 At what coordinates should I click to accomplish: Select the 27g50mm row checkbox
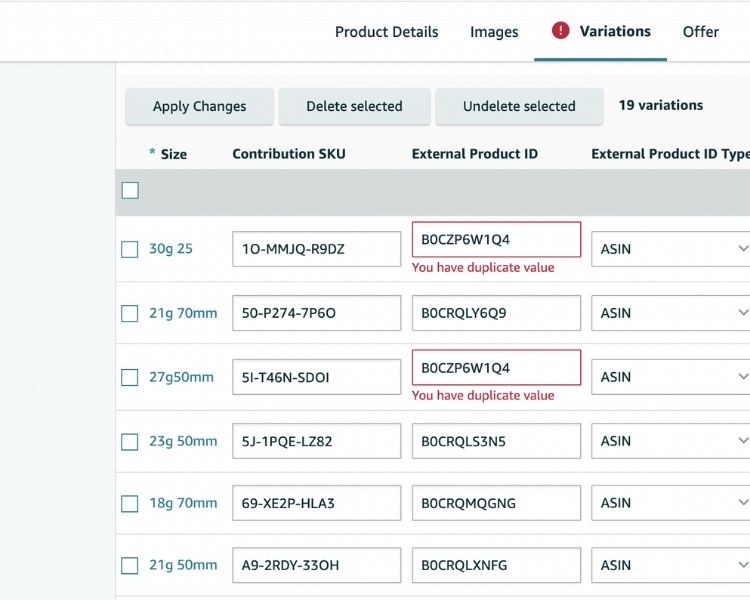pos(130,377)
